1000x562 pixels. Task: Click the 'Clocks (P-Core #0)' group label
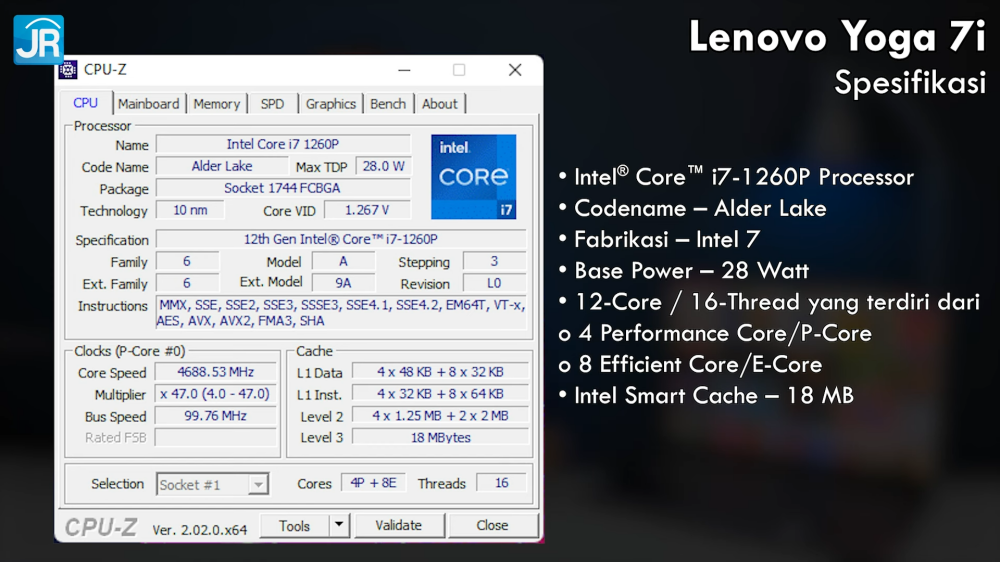click(x=129, y=351)
